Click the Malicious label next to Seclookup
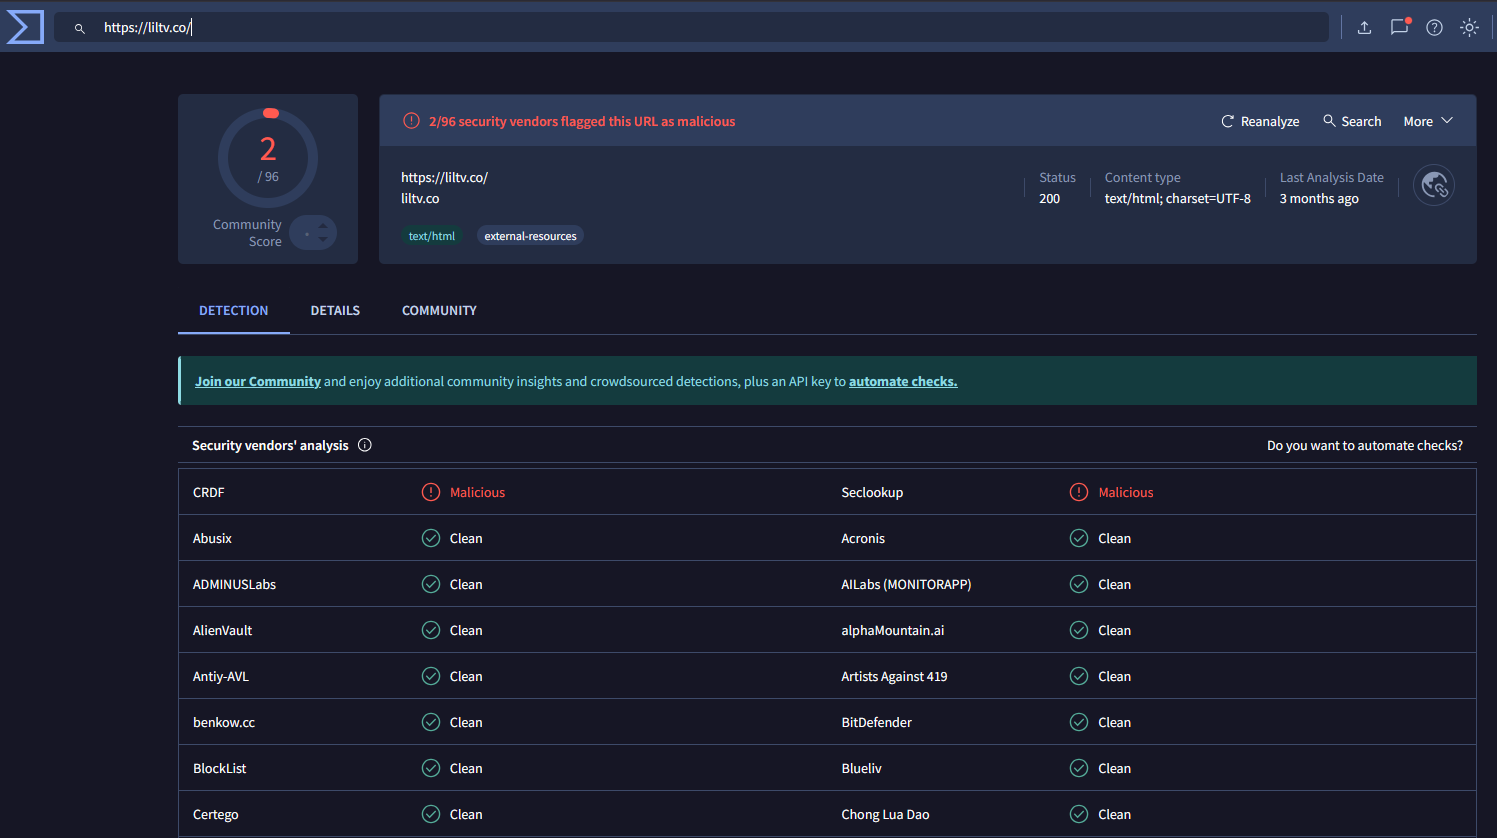Image resolution: width=1497 pixels, height=838 pixels. coord(1125,492)
